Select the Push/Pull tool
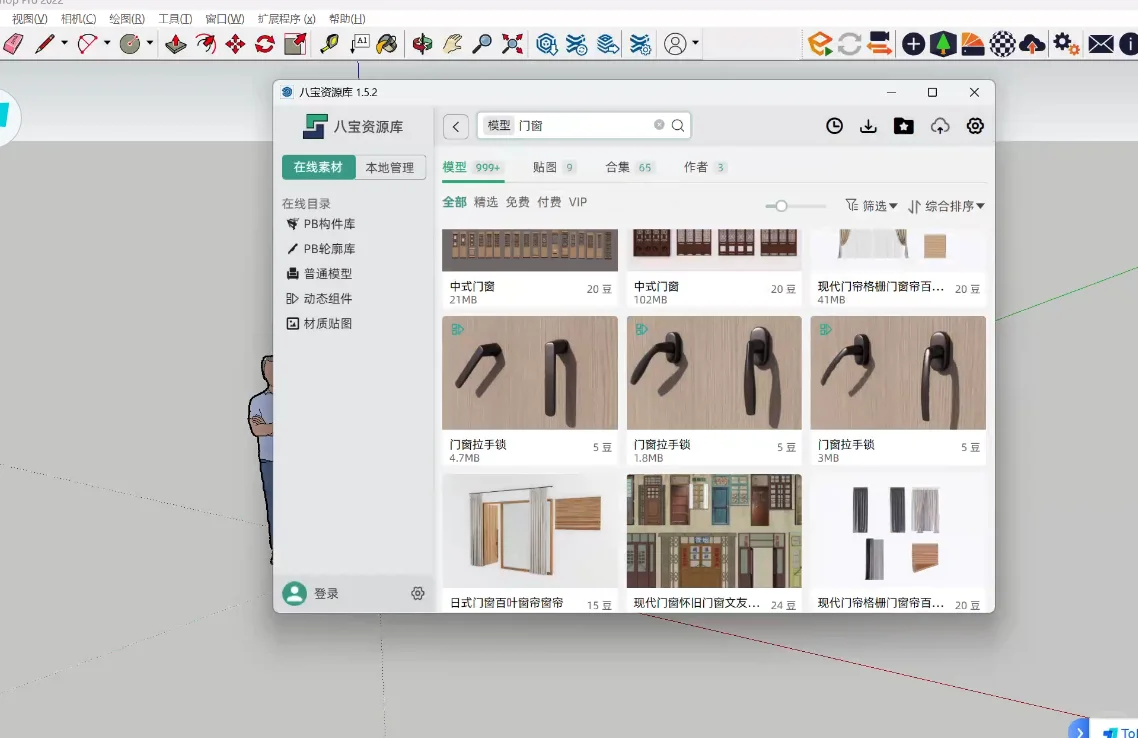The image size is (1138, 738). [176, 44]
